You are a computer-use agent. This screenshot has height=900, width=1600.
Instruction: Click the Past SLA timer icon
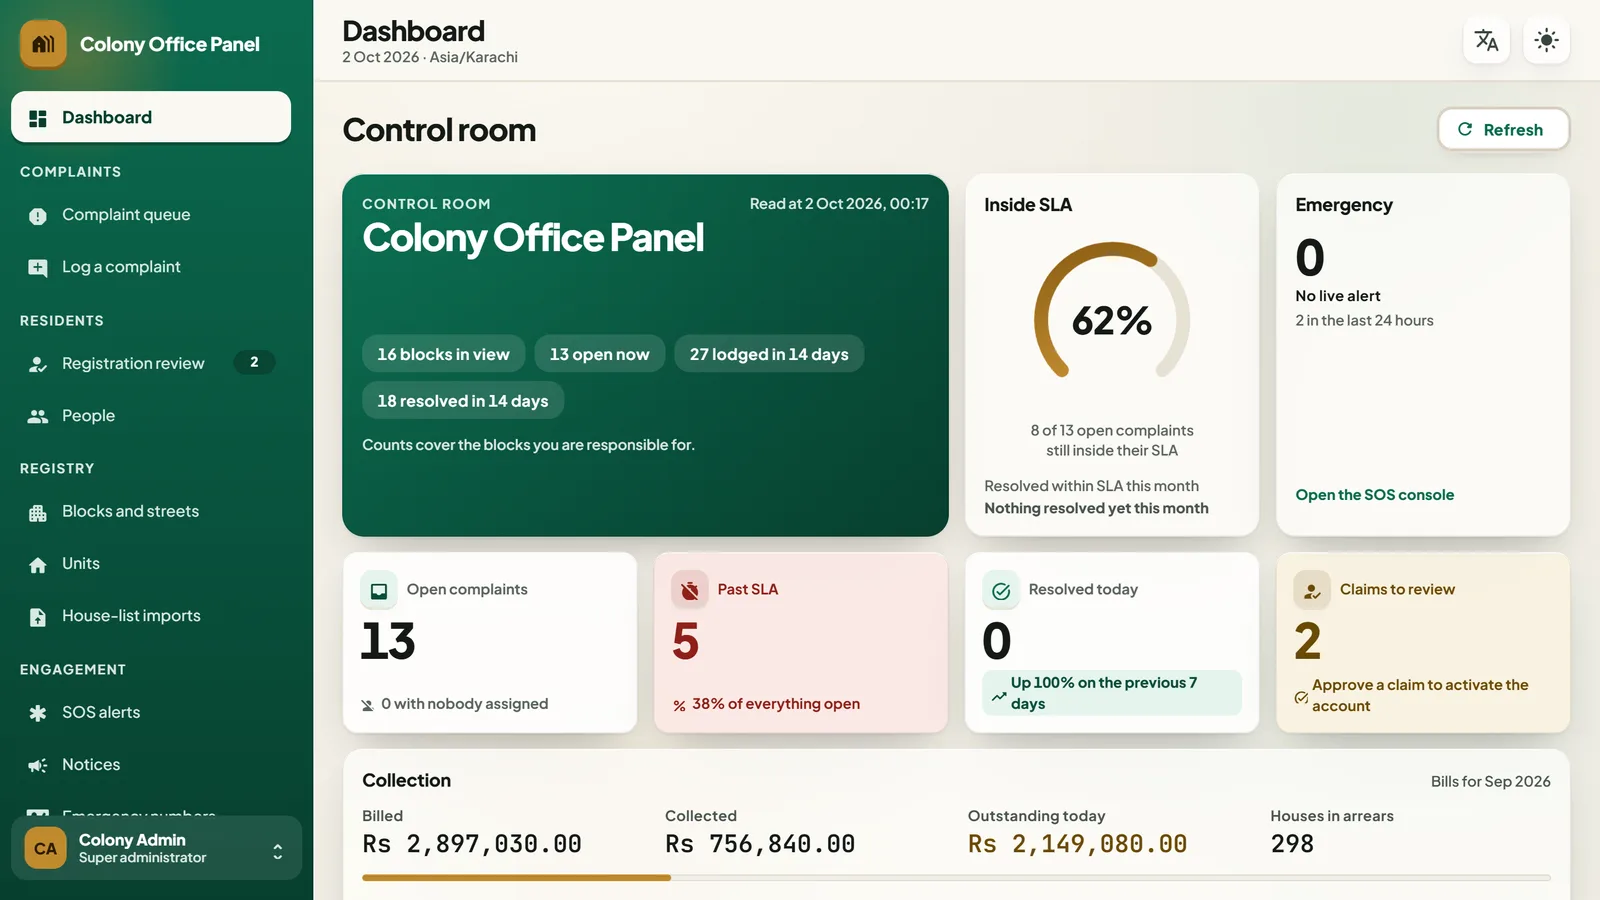(690, 591)
